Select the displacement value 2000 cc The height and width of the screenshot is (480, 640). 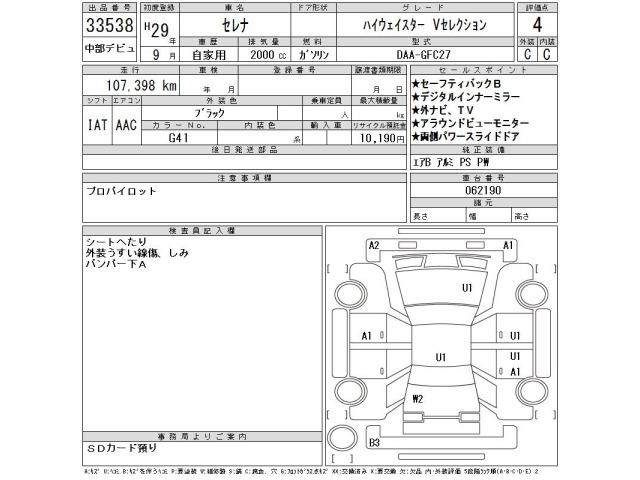[268, 55]
